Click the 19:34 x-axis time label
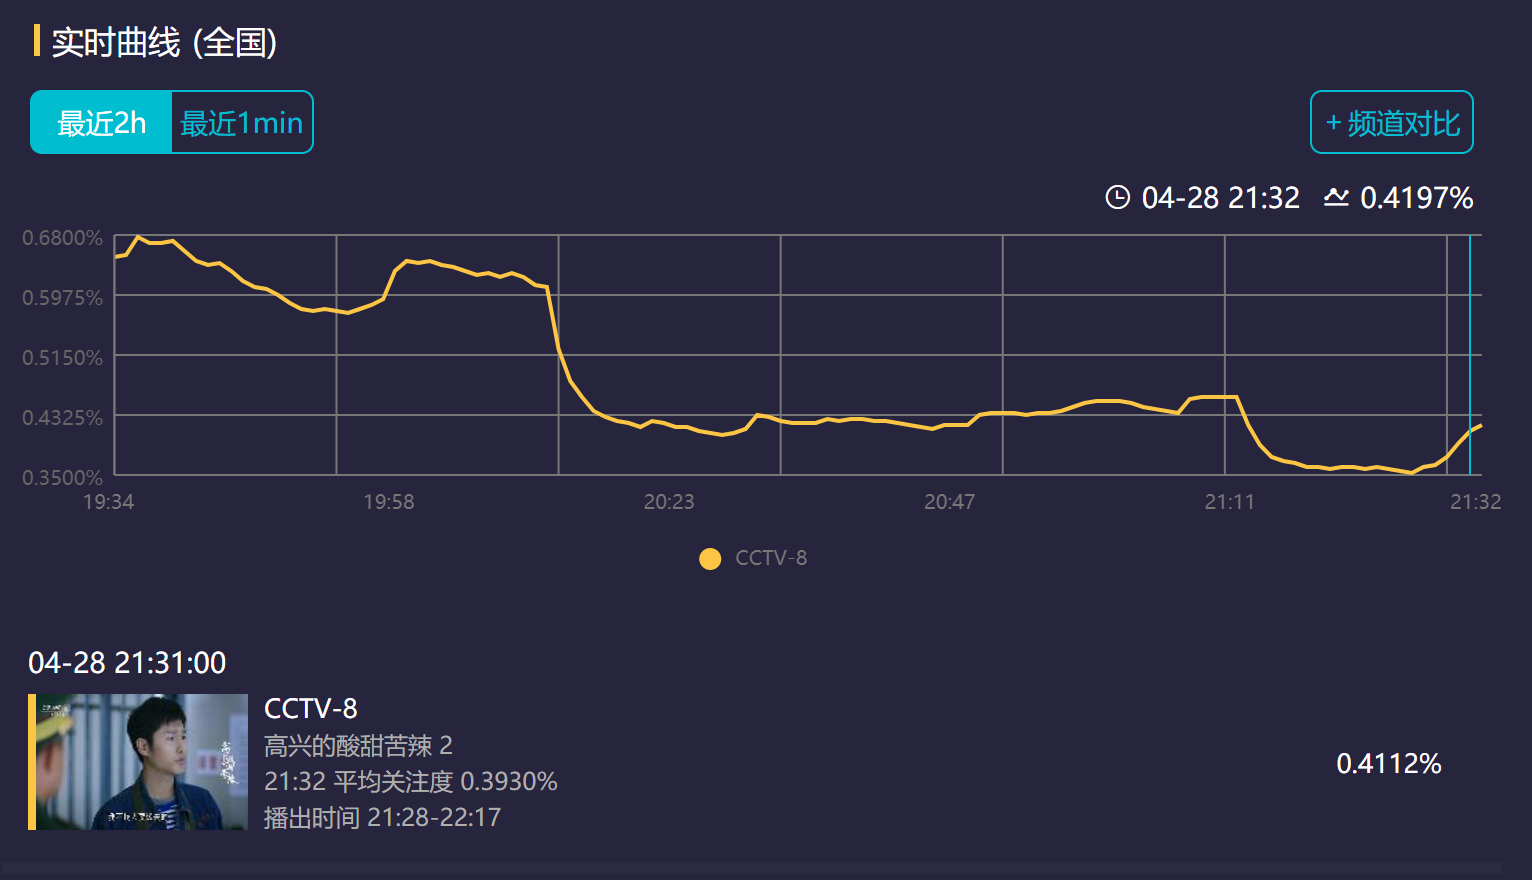This screenshot has width=1532, height=880. click(x=108, y=501)
